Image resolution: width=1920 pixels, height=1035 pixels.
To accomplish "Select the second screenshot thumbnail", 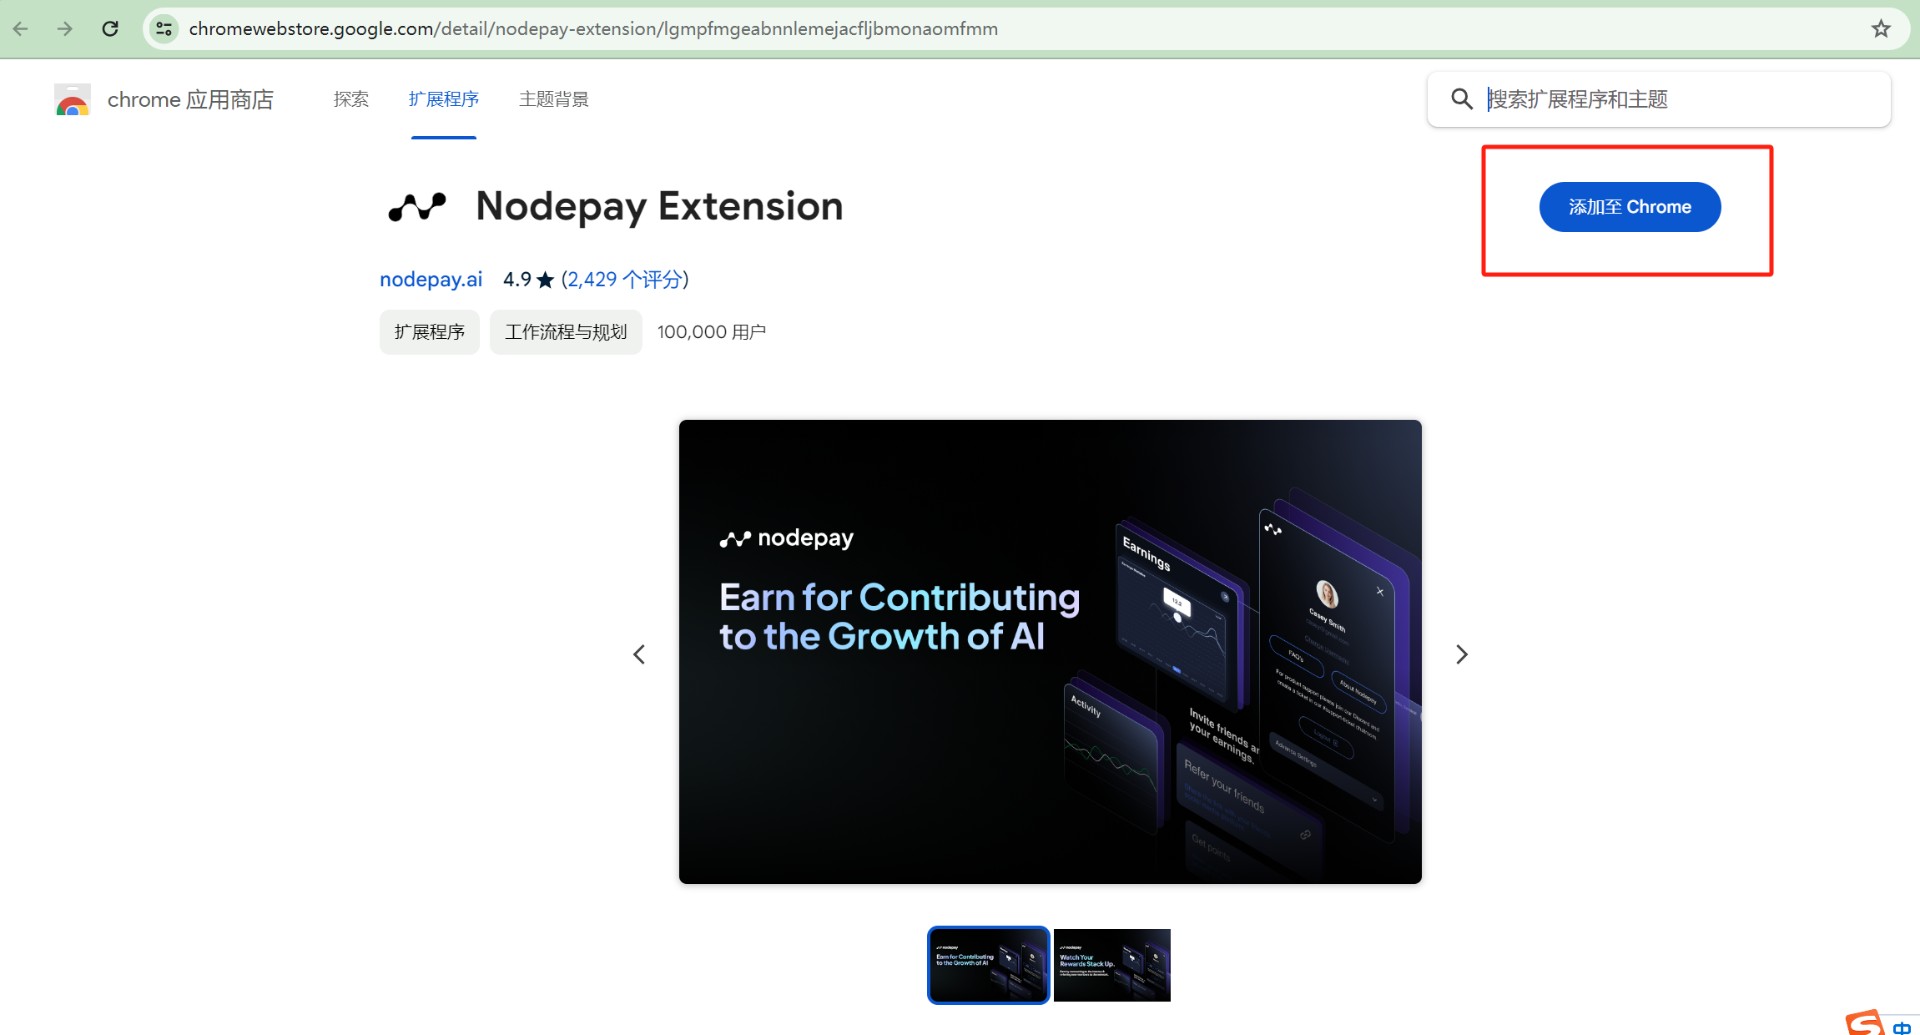I will click(1112, 965).
